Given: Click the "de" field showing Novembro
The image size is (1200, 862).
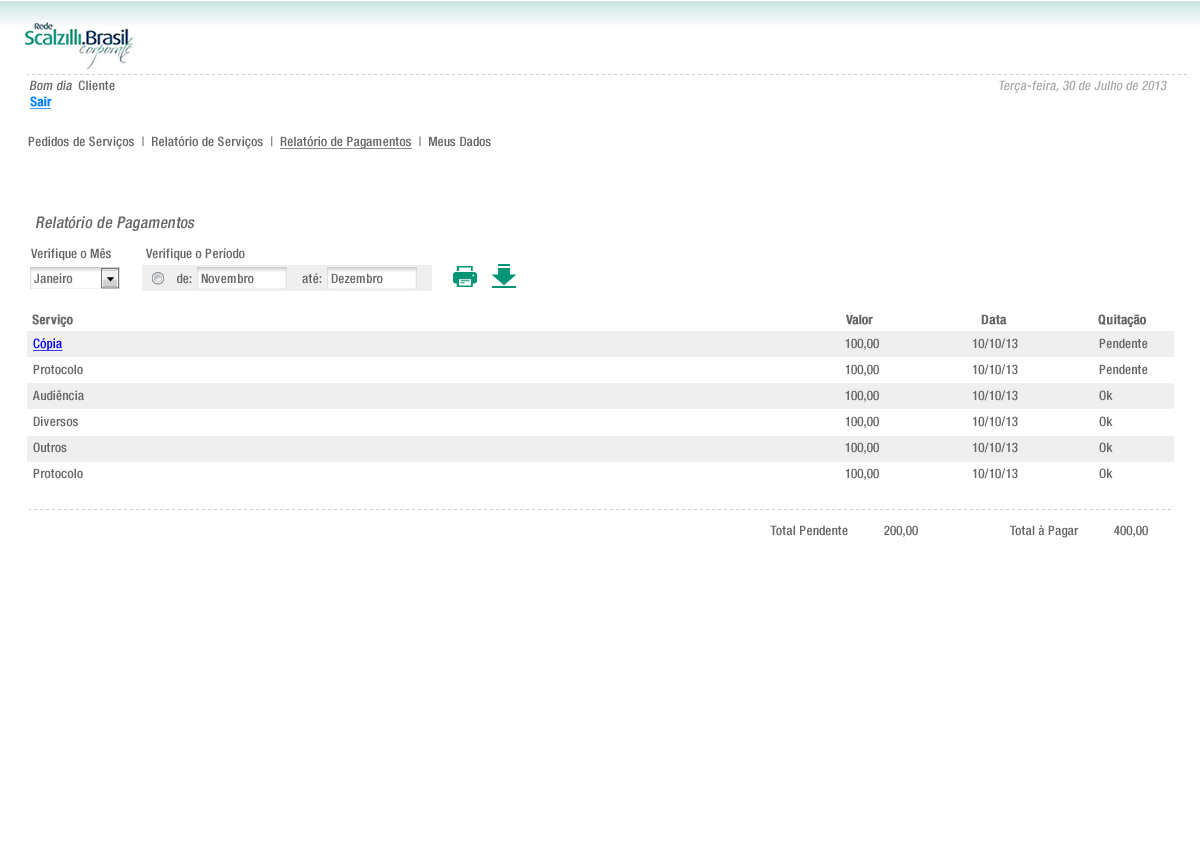Looking at the screenshot, I should point(241,279).
